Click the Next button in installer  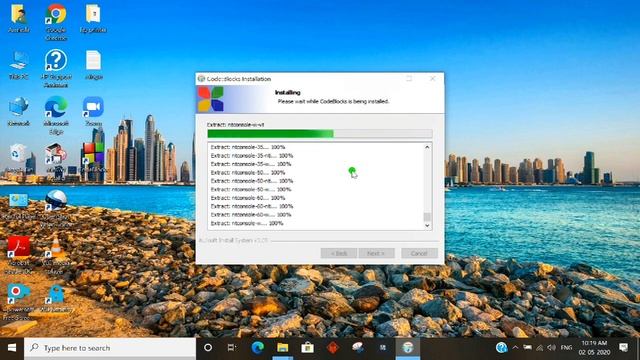coord(376,253)
